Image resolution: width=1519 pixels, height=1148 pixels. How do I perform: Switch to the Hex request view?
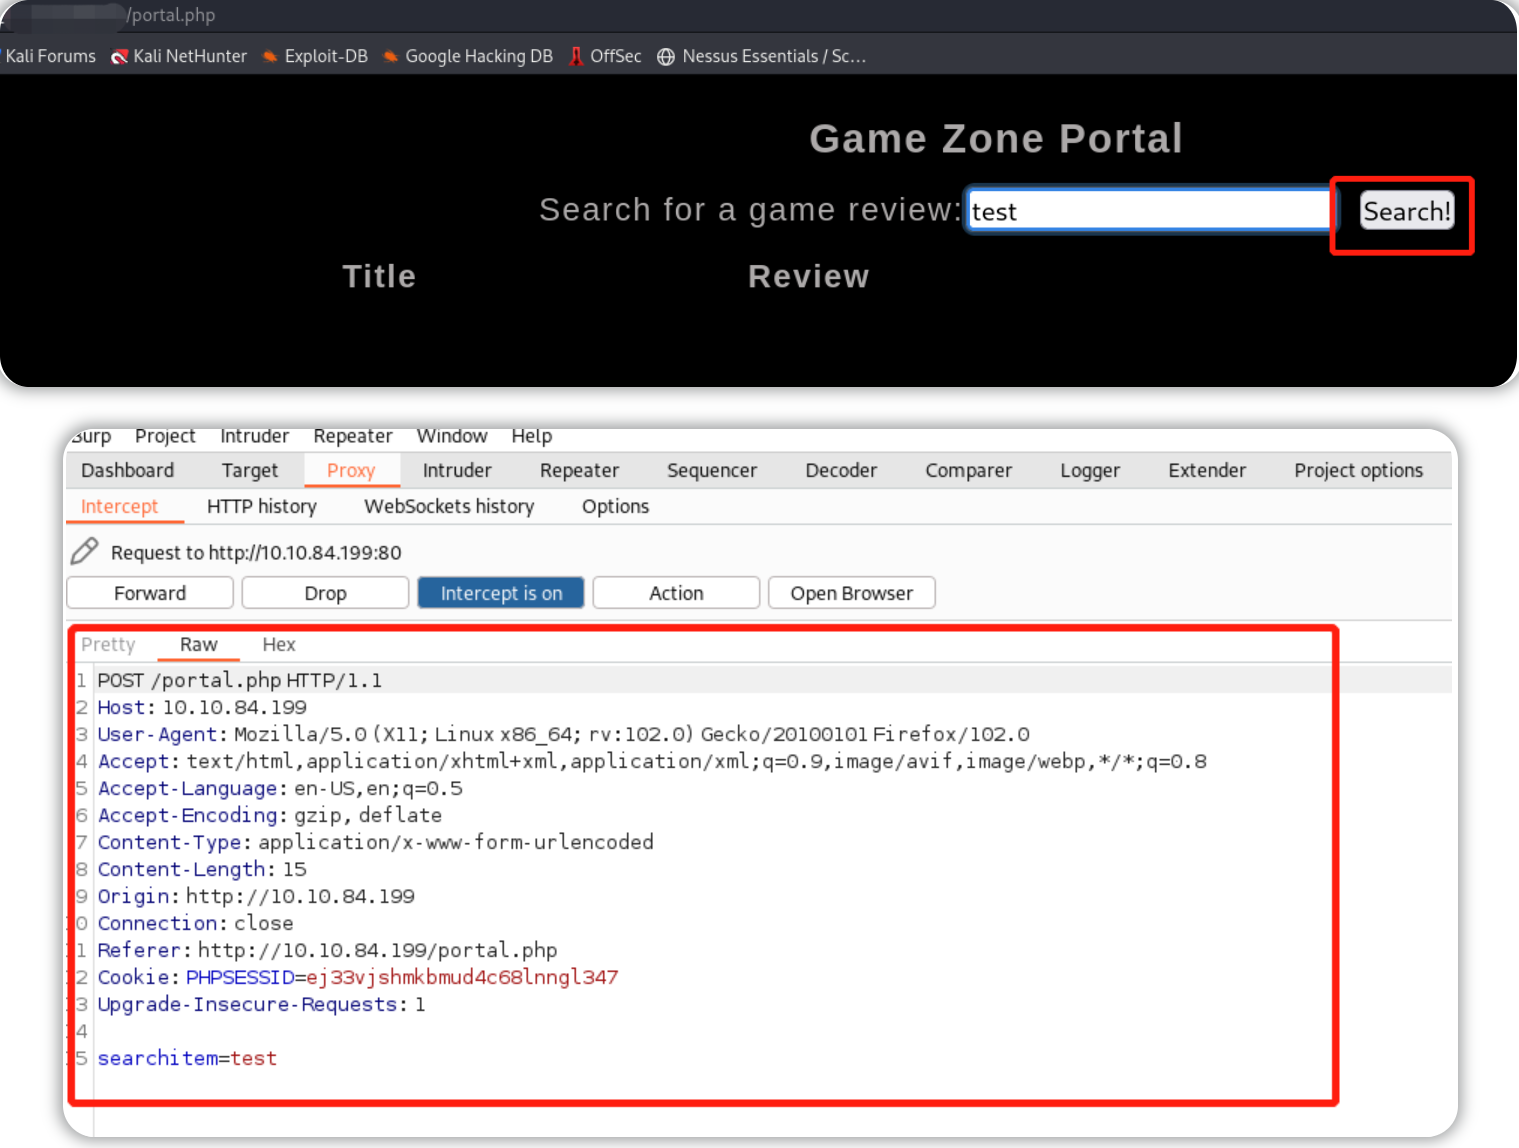click(x=279, y=645)
